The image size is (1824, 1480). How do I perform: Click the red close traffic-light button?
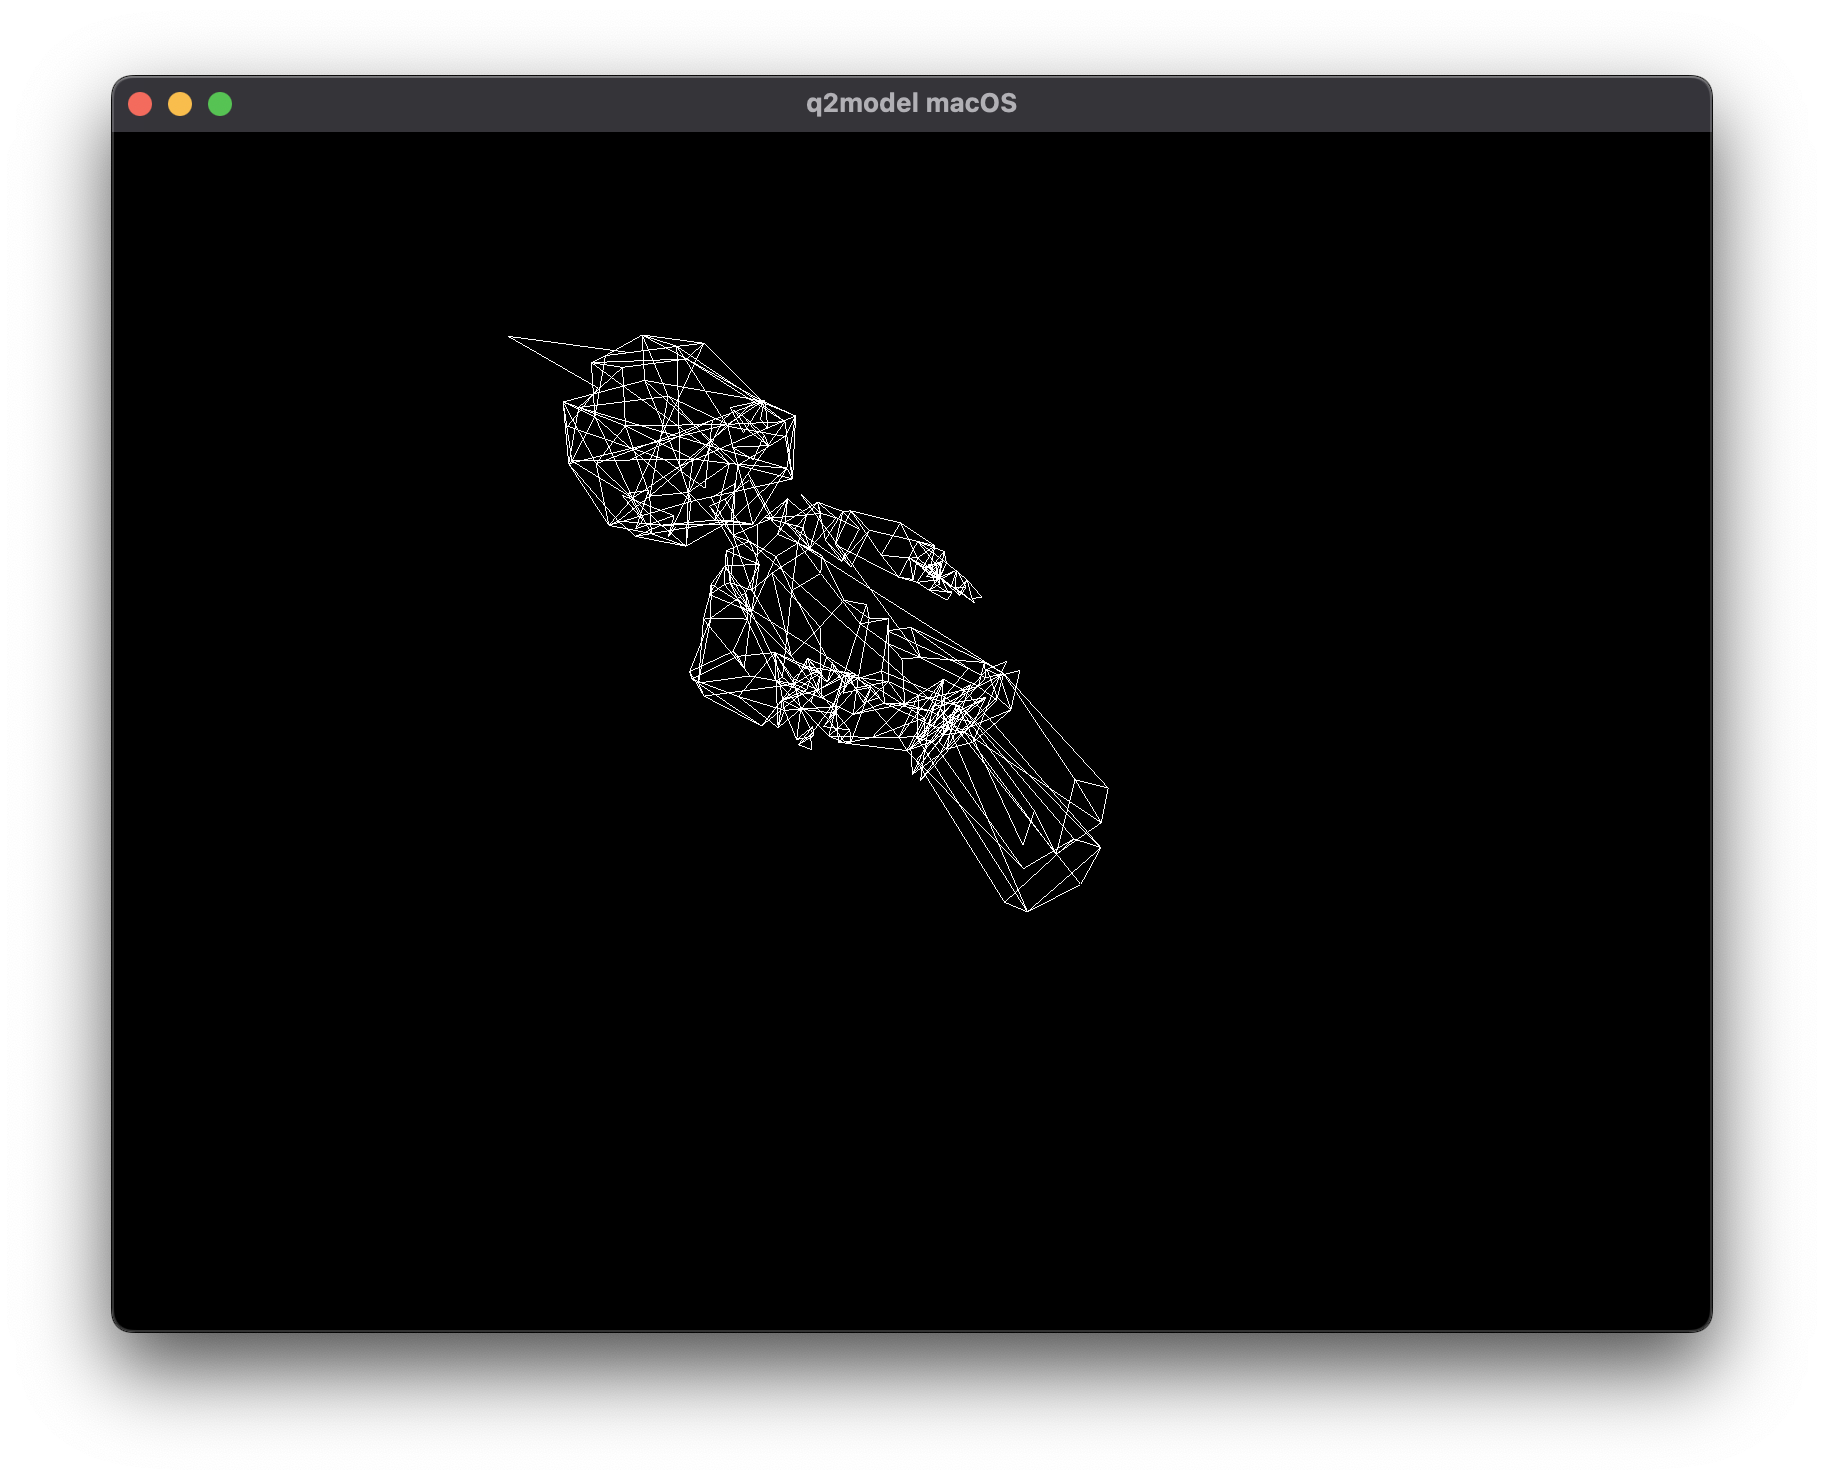pyautogui.click(x=141, y=103)
